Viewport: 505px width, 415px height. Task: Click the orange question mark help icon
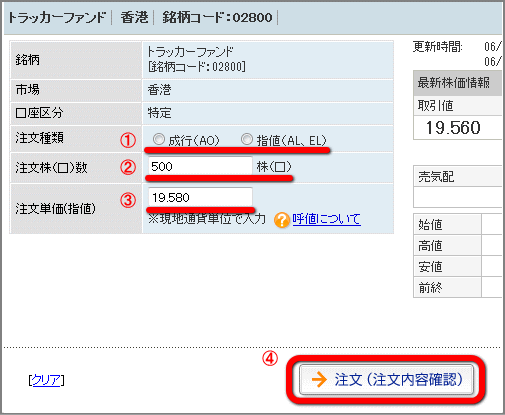click(x=282, y=220)
